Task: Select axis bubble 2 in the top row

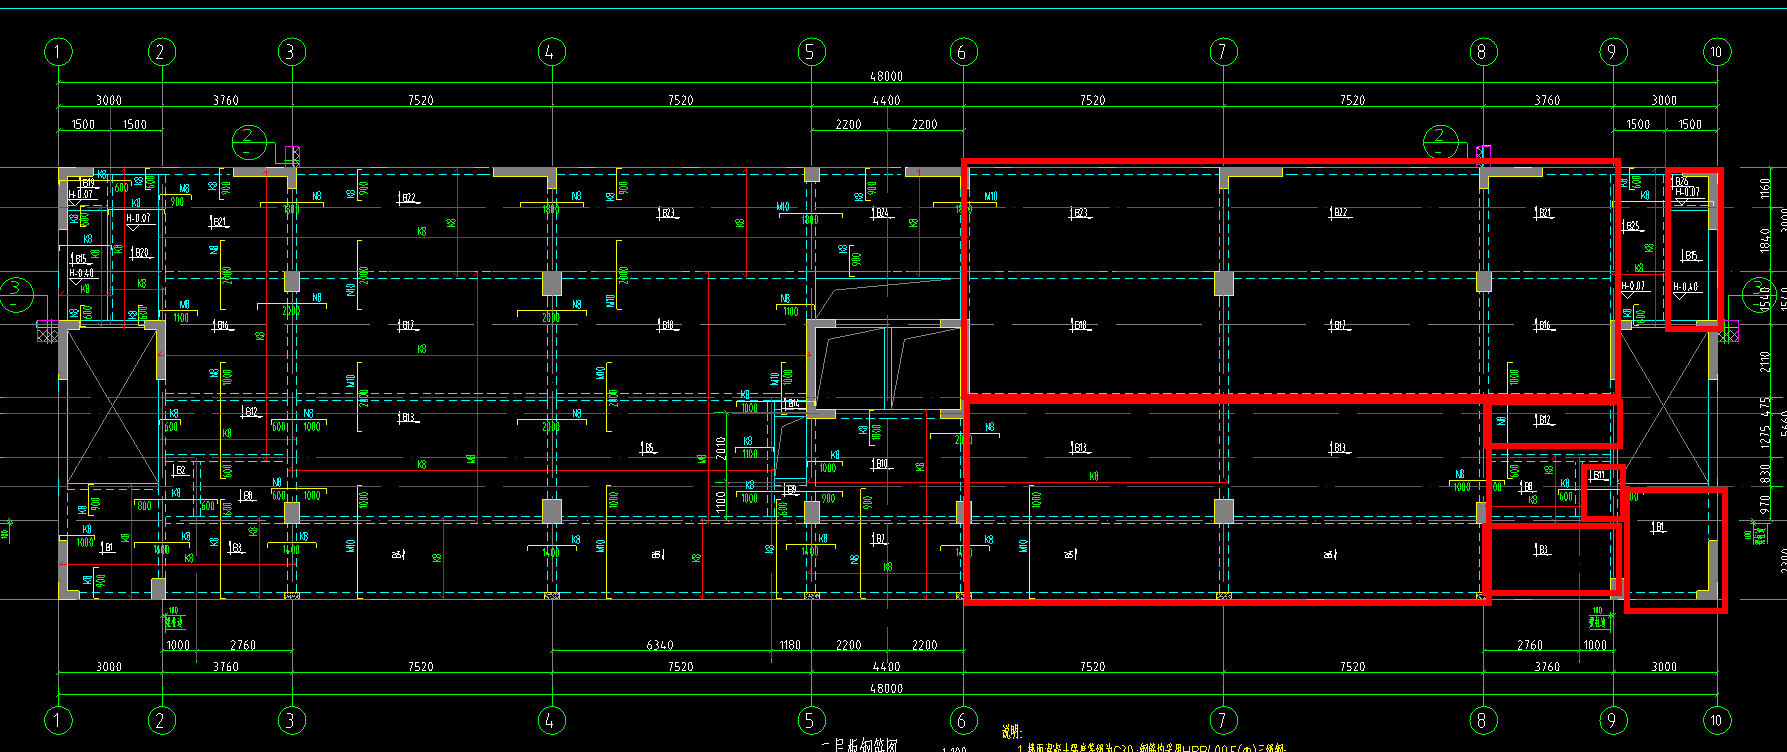Action: (161, 52)
